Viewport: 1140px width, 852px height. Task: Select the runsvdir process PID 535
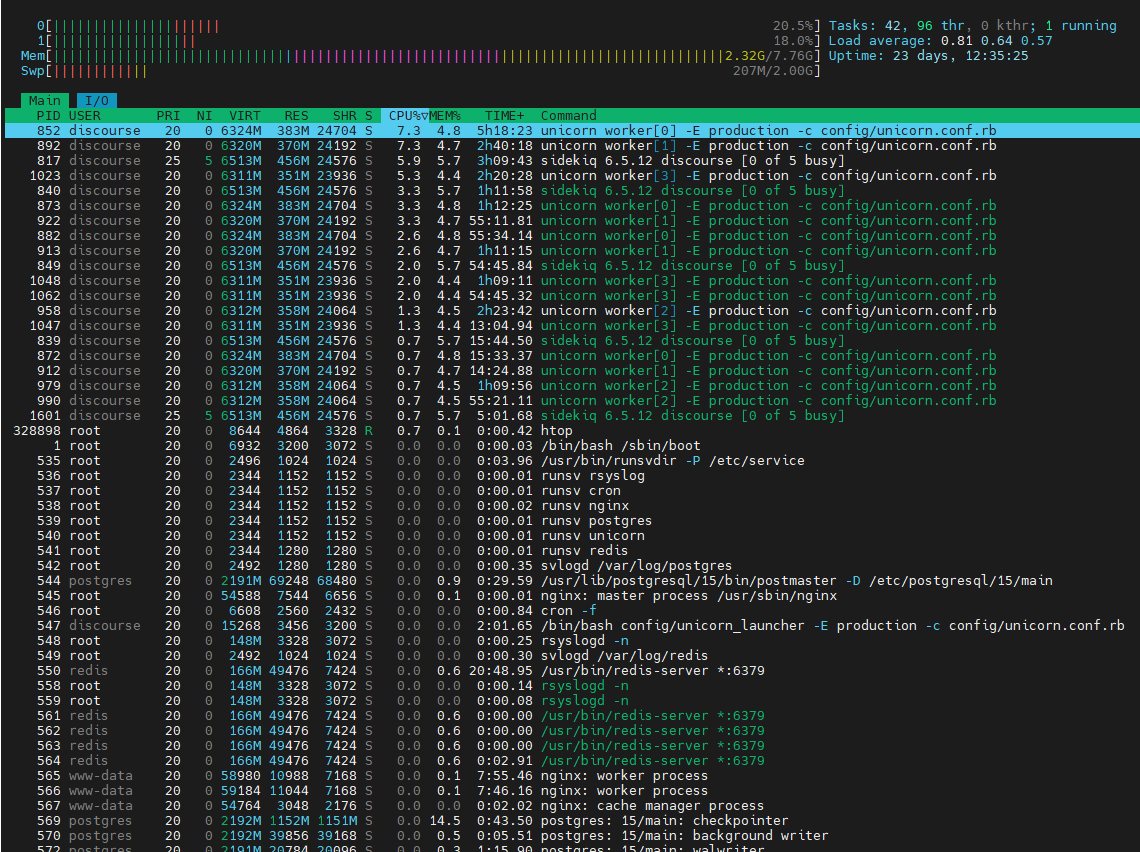coord(570,461)
